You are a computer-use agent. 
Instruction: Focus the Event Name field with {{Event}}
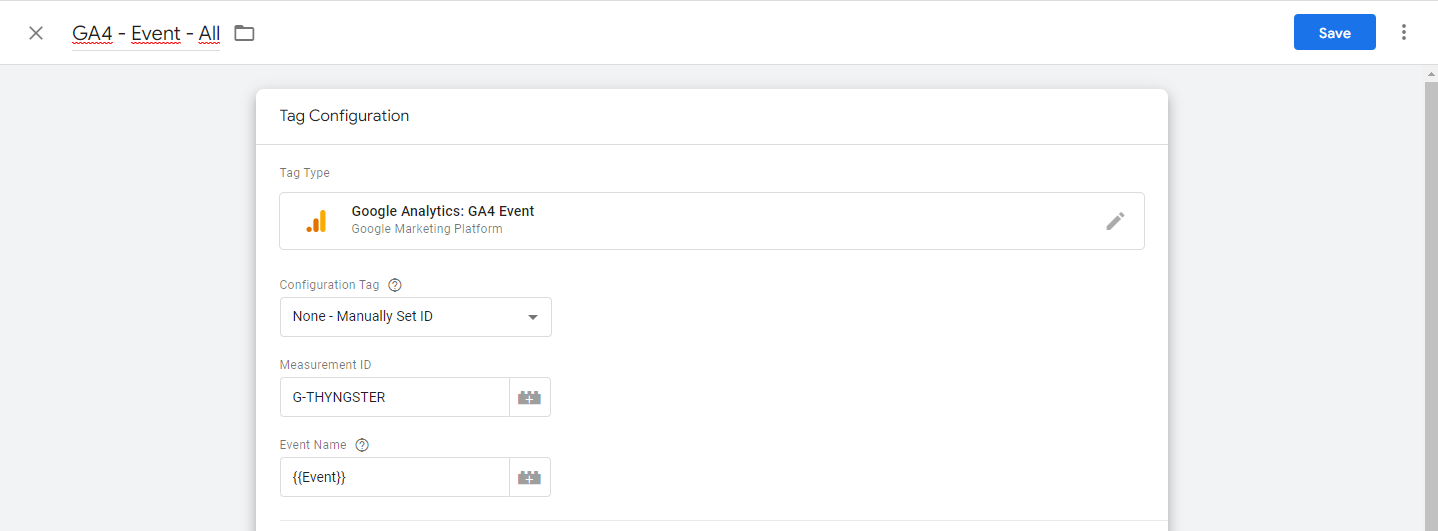tap(394, 477)
